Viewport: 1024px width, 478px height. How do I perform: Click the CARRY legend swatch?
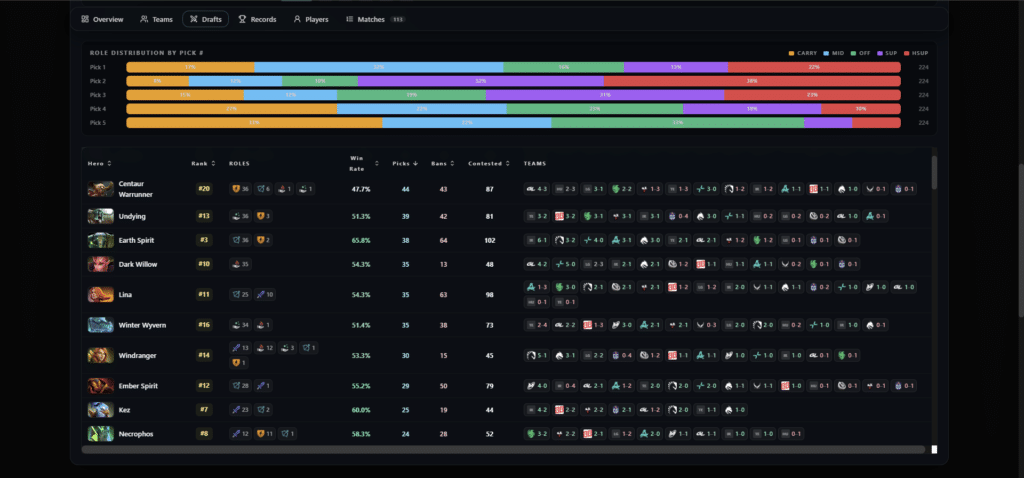(792, 53)
